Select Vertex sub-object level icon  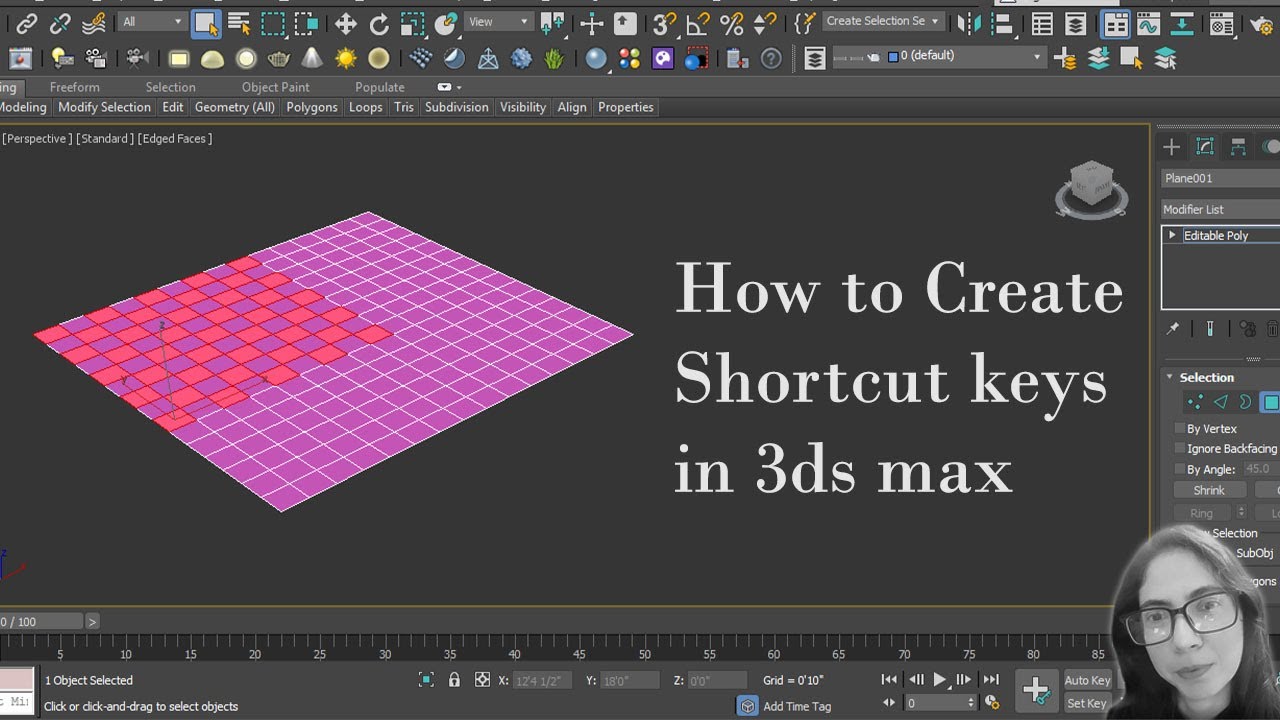click(1194, 402)
